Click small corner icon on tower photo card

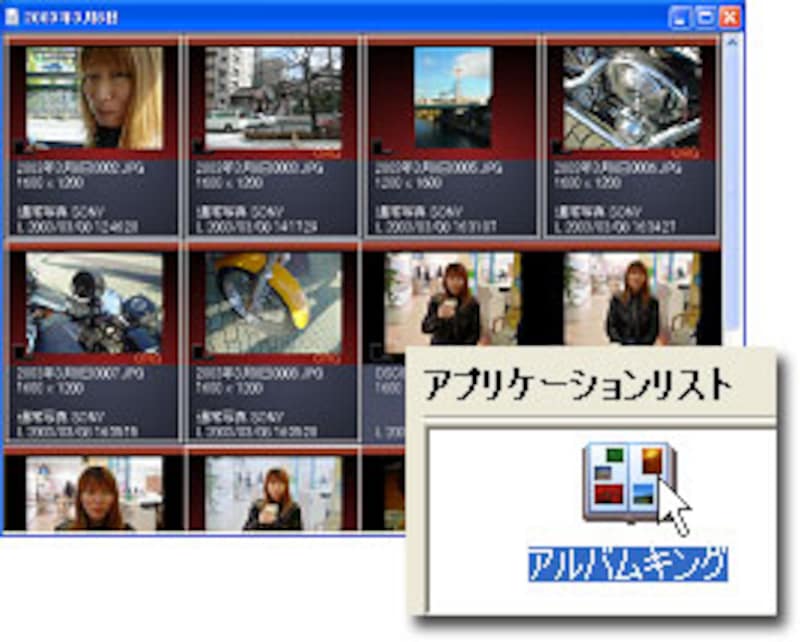[x=379, y=147]
